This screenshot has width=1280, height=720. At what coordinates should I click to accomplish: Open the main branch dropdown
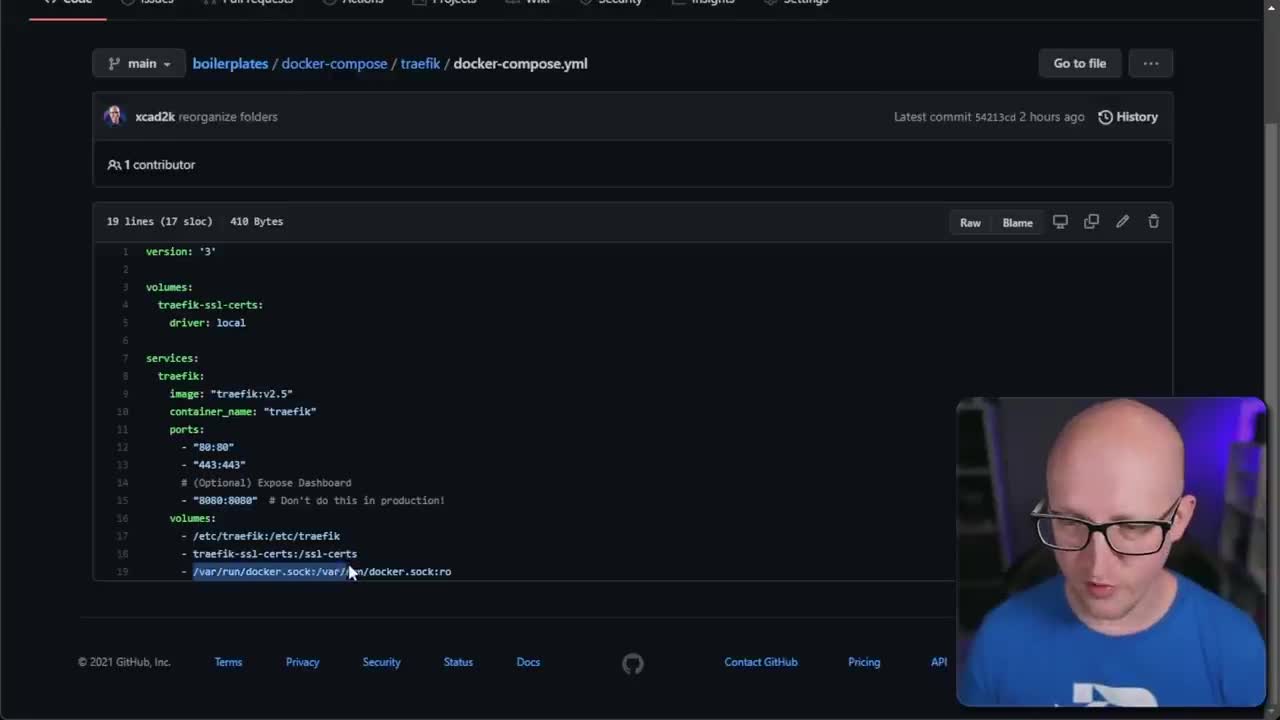(x=139, y=63)
